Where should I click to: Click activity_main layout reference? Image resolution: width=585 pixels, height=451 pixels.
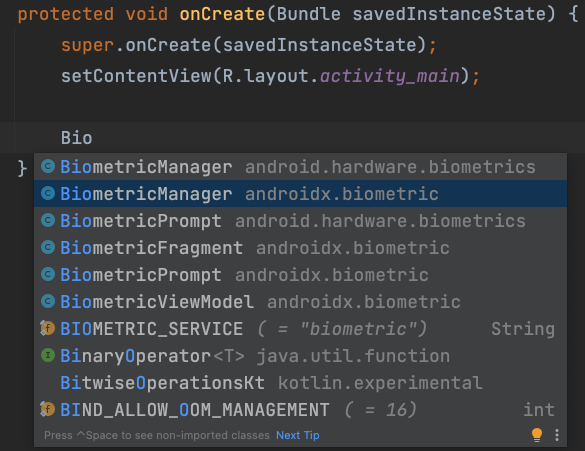coord(390,76)
